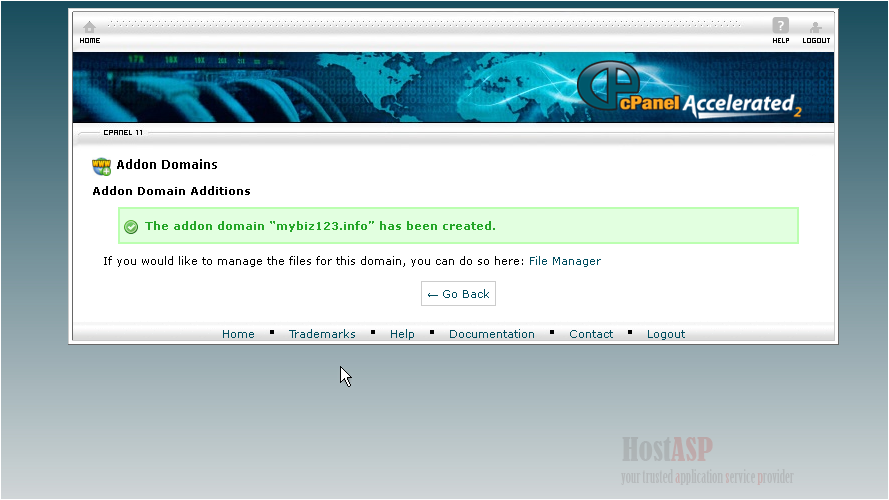Screen dimensions: 889x500
Task: Click the Addon Domain Additions subheading
Action: (x=171, y=191)
